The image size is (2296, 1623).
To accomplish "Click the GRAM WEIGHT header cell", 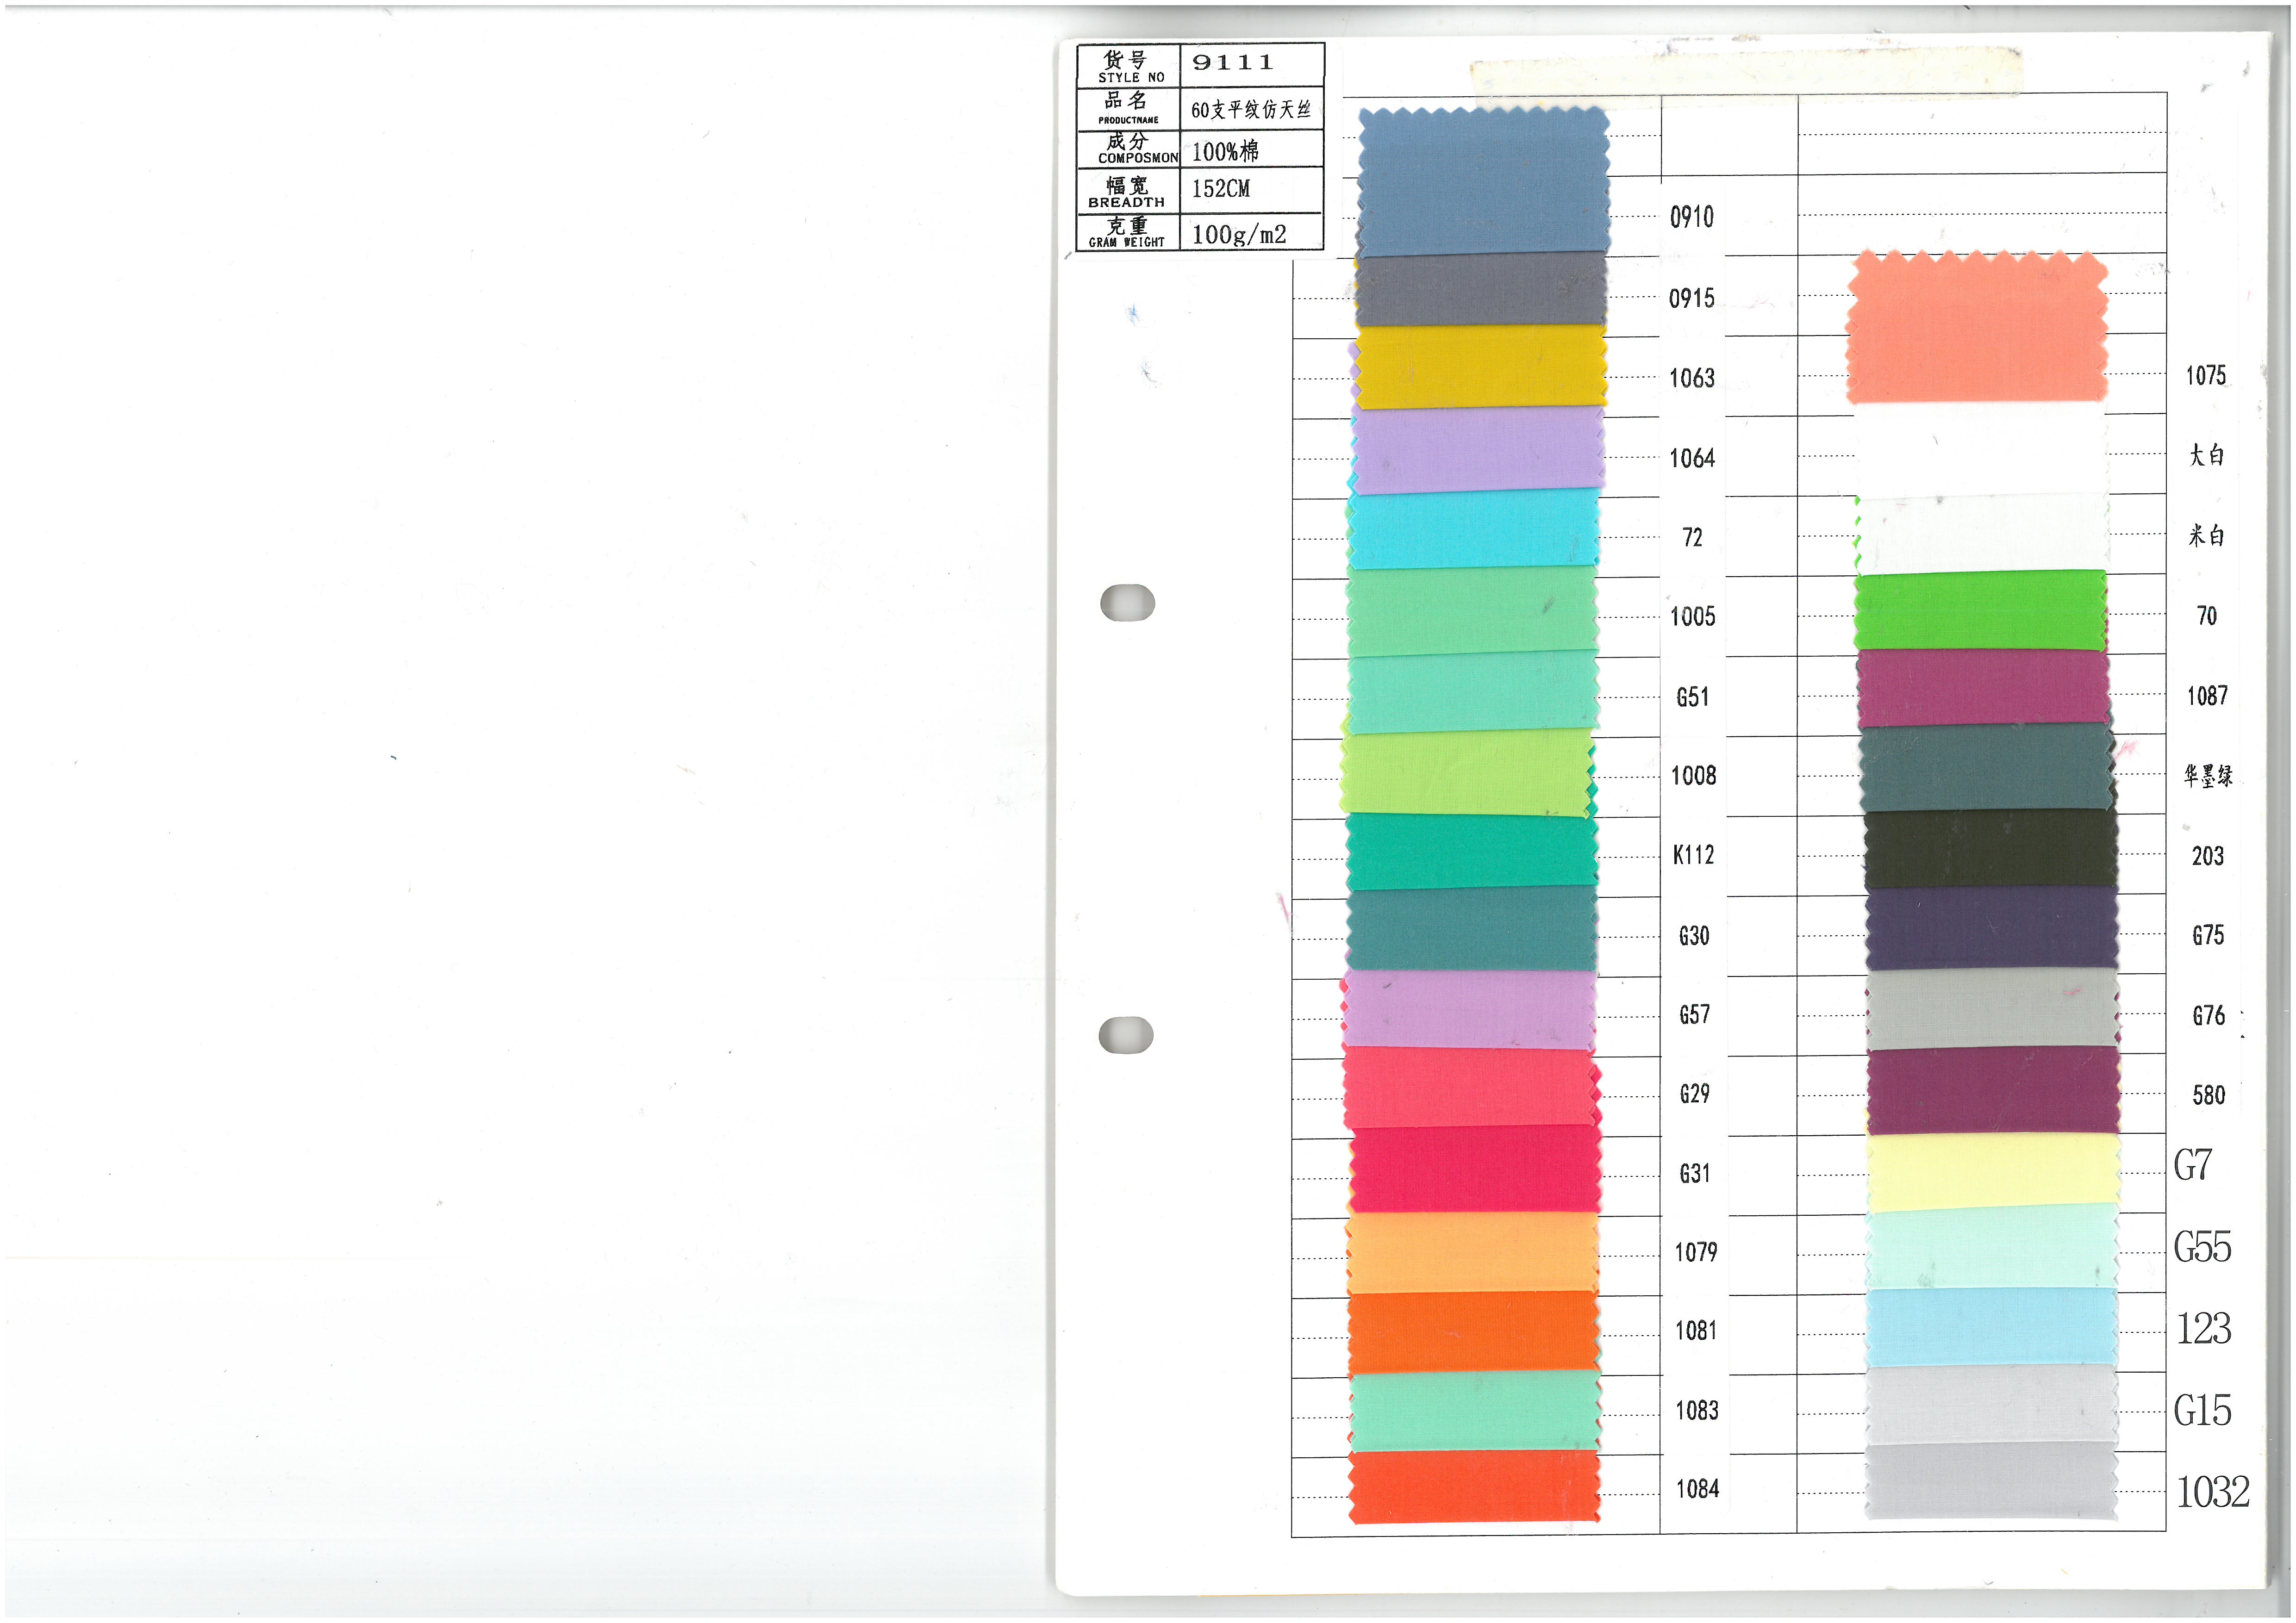I will pyautogui.click(x=1129, y=232).
